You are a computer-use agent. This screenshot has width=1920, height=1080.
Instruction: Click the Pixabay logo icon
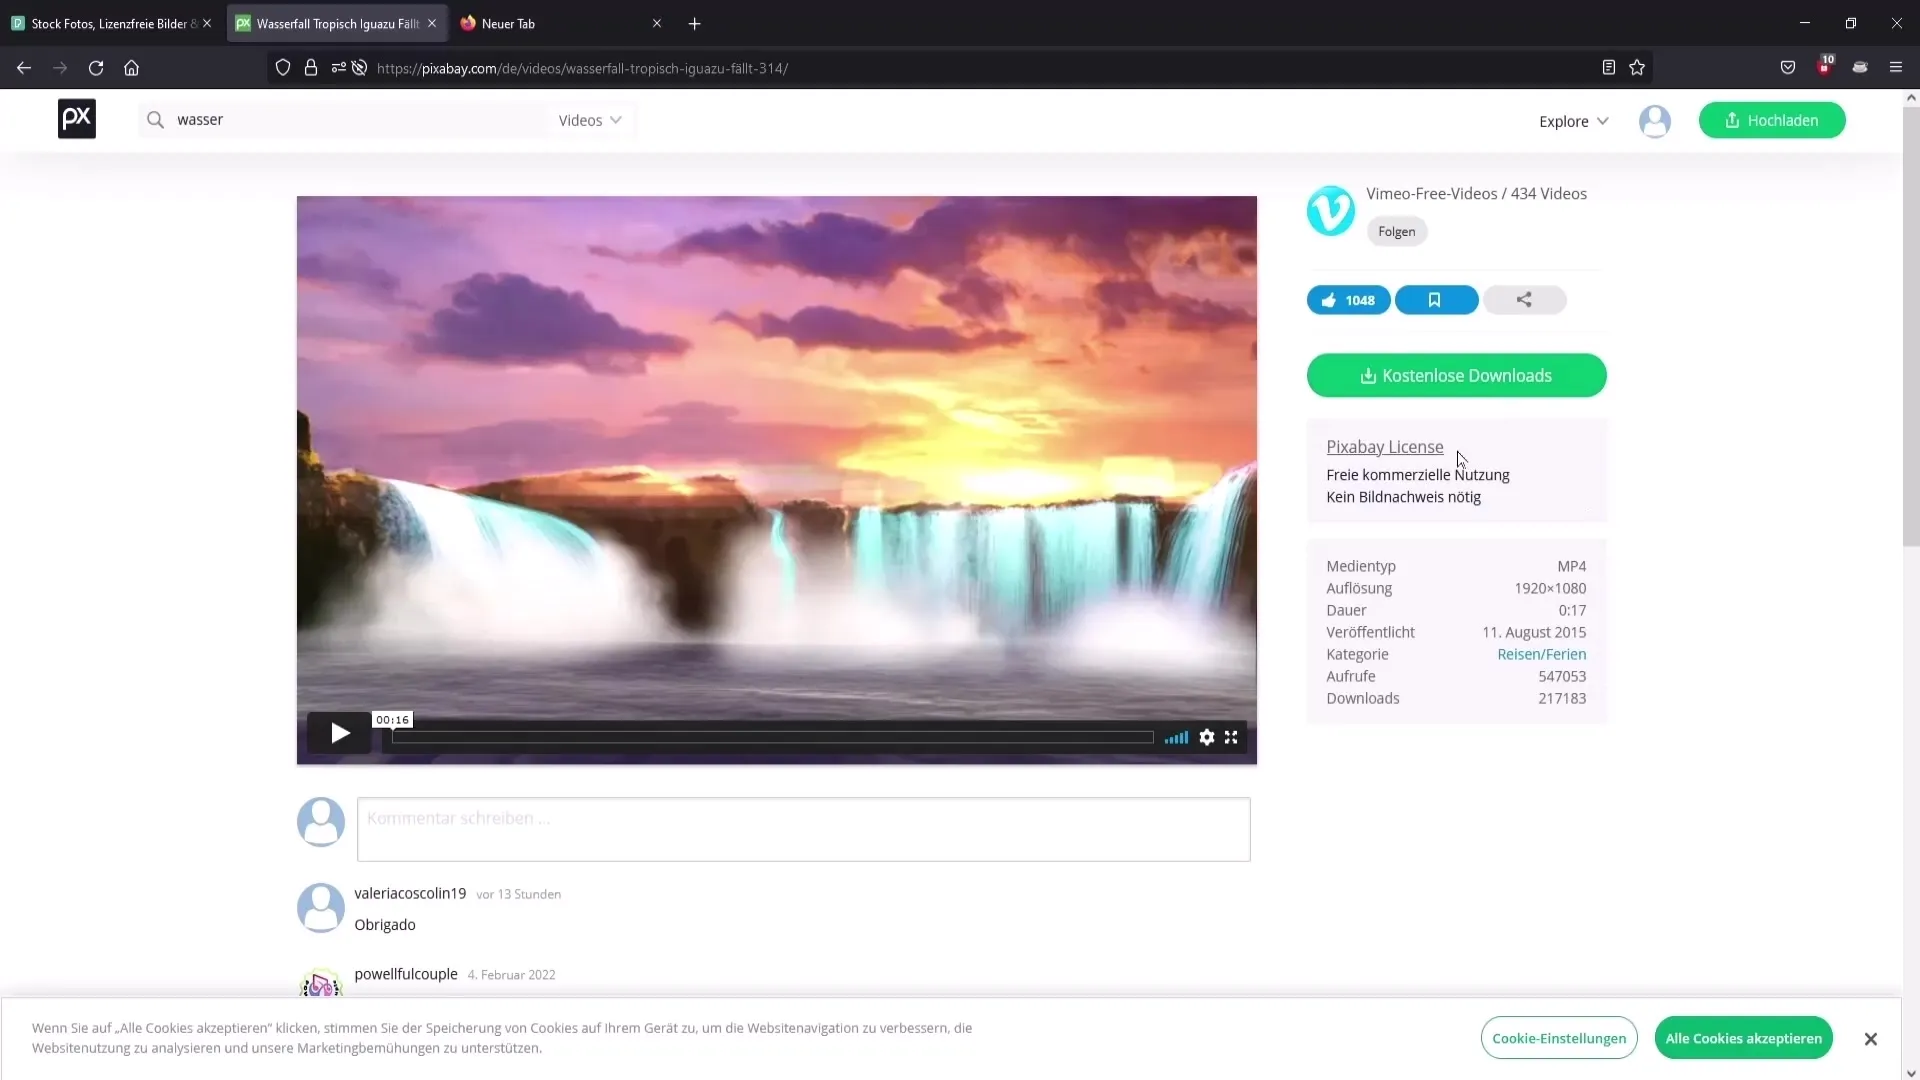tap(75, 119)
